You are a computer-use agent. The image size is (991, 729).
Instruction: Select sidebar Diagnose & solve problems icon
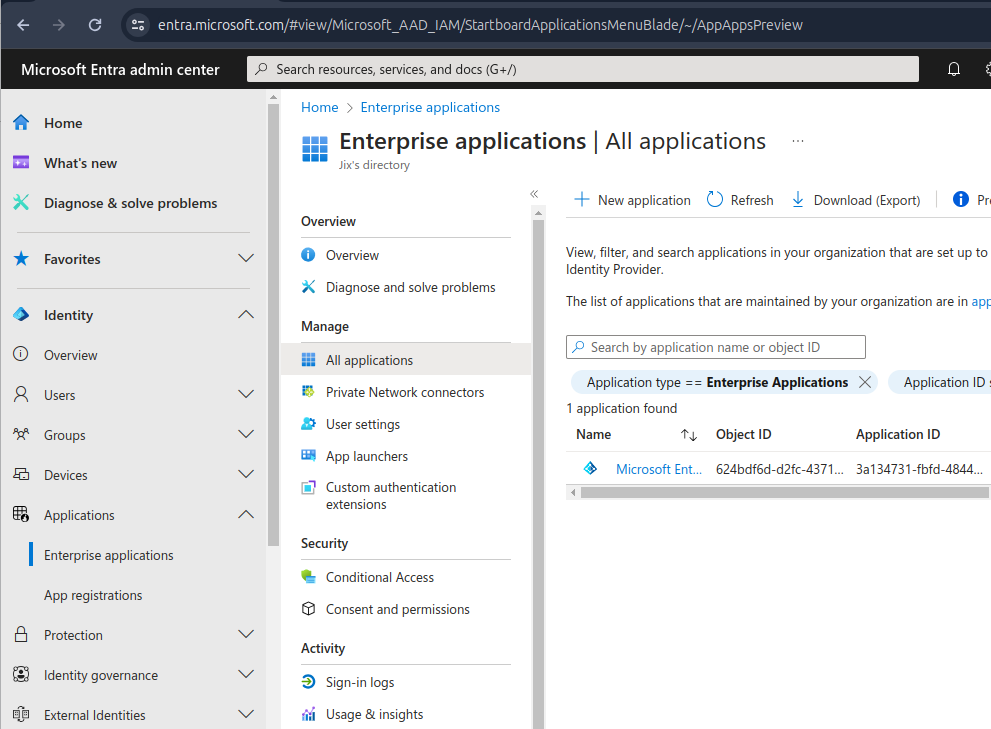(x=21, y=202)
